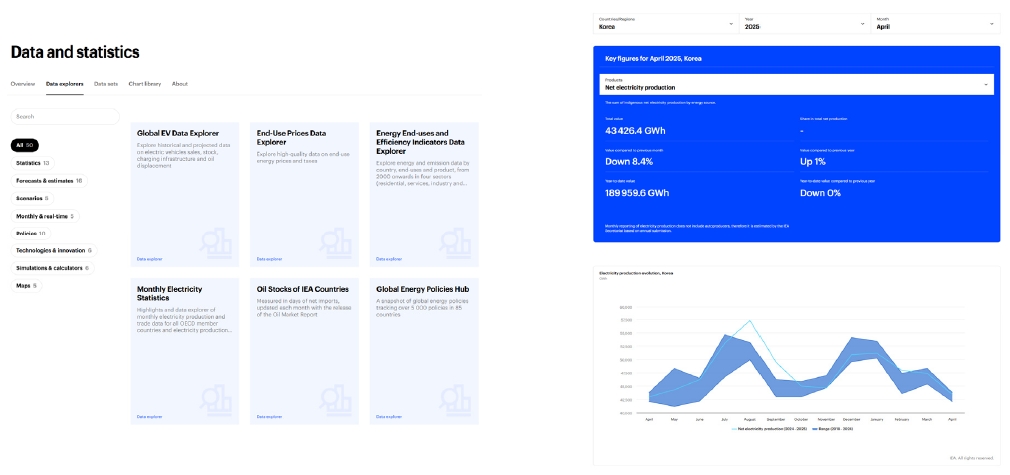Select the Forecasts & estimates filter chip
Screen dimensions: 1010x475
(x=49, y=181)
